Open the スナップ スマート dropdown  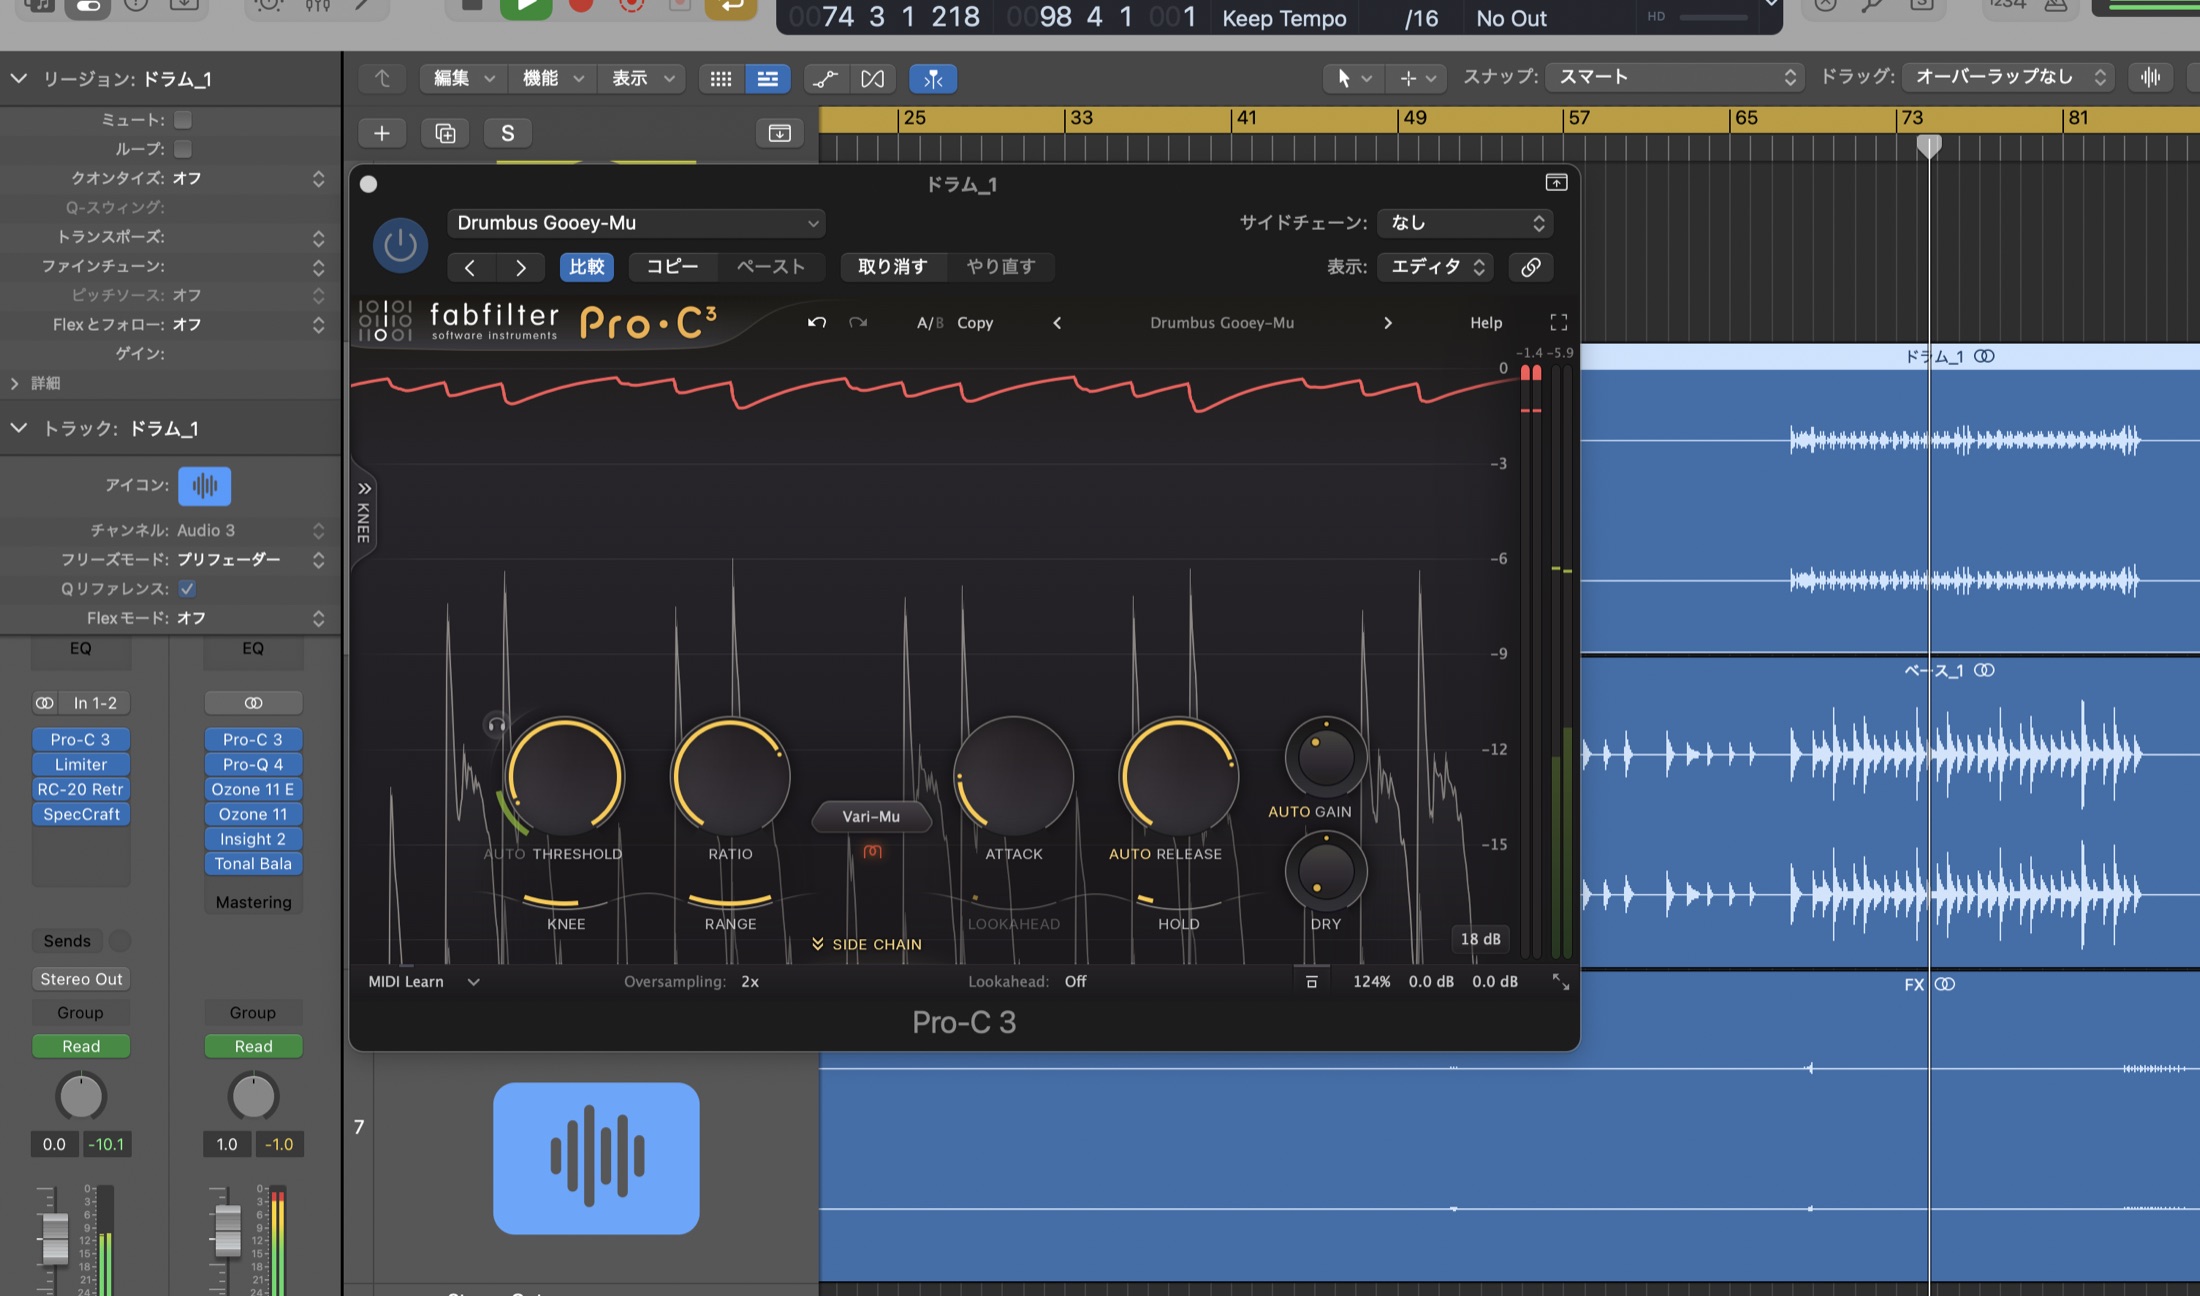point(1675,77)
